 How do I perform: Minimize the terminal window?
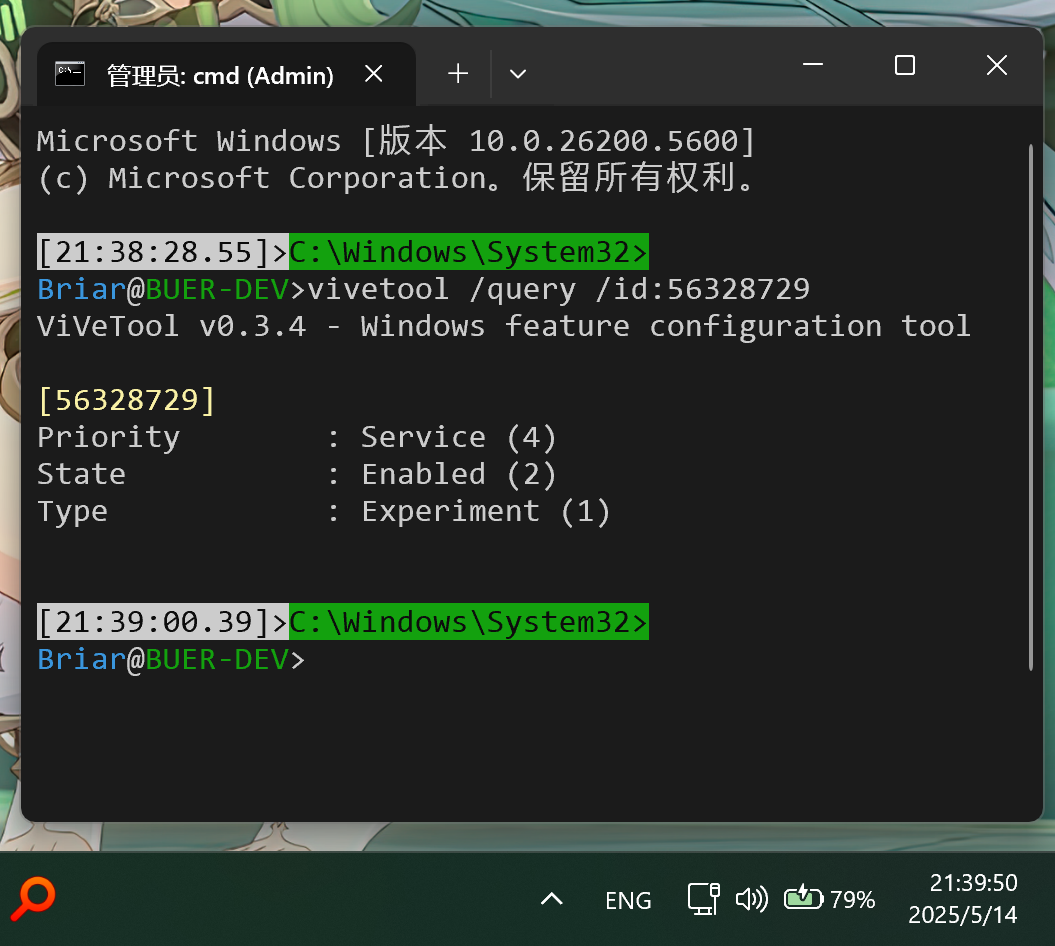coord(813,66)
